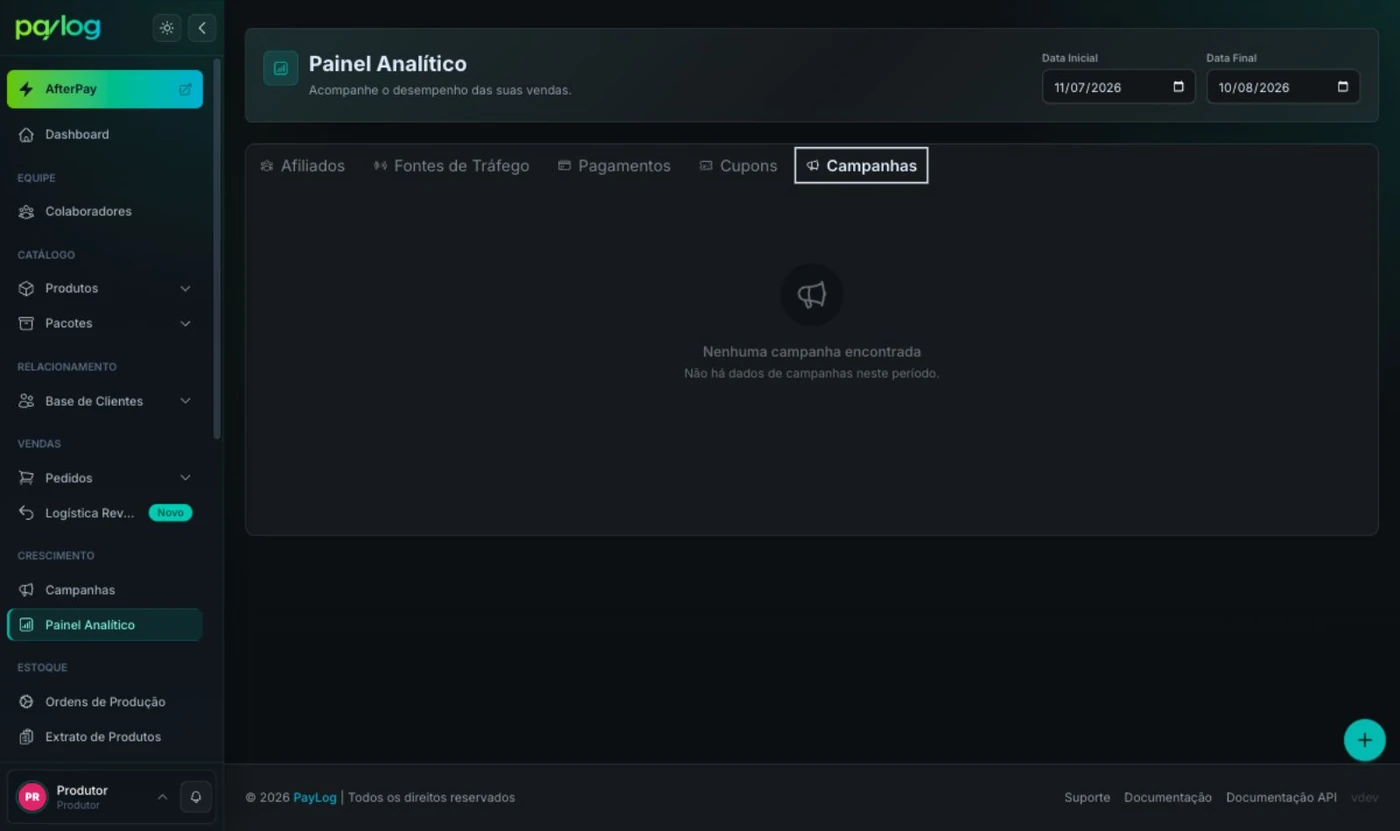
Task: Open notifications bell icon
Action: point(196,797)
